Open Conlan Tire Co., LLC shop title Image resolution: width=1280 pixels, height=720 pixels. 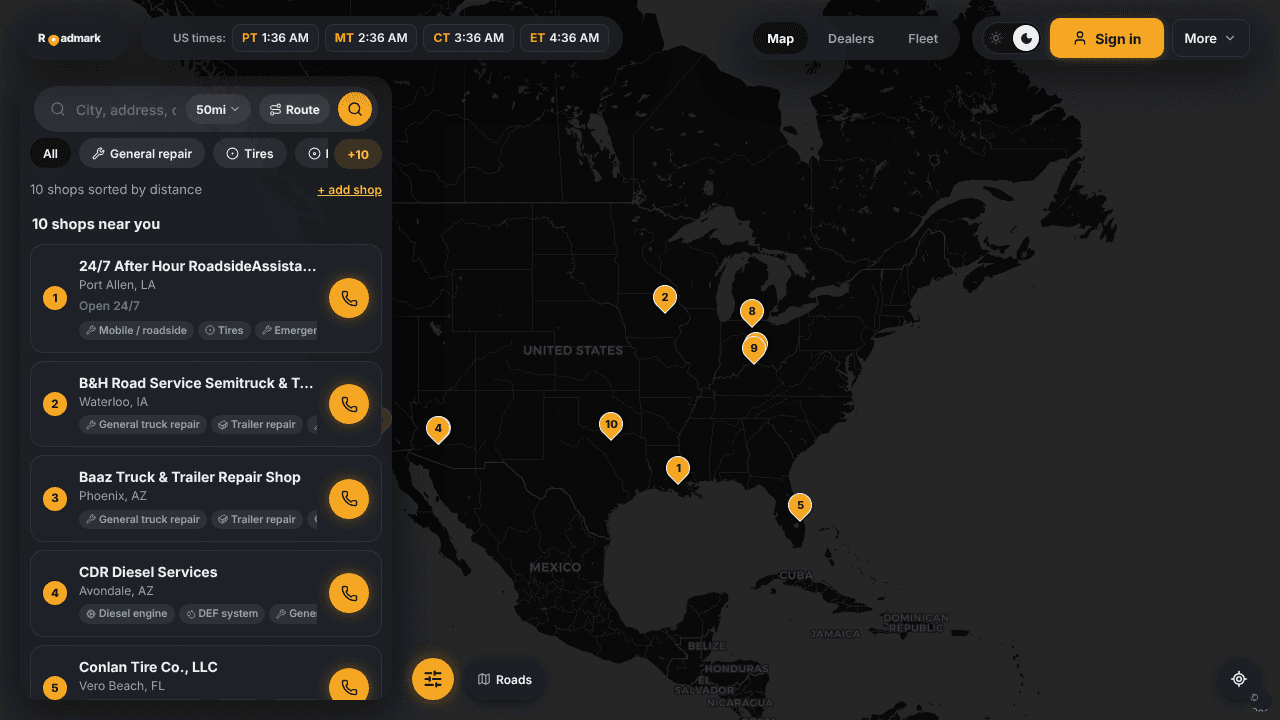148,667
